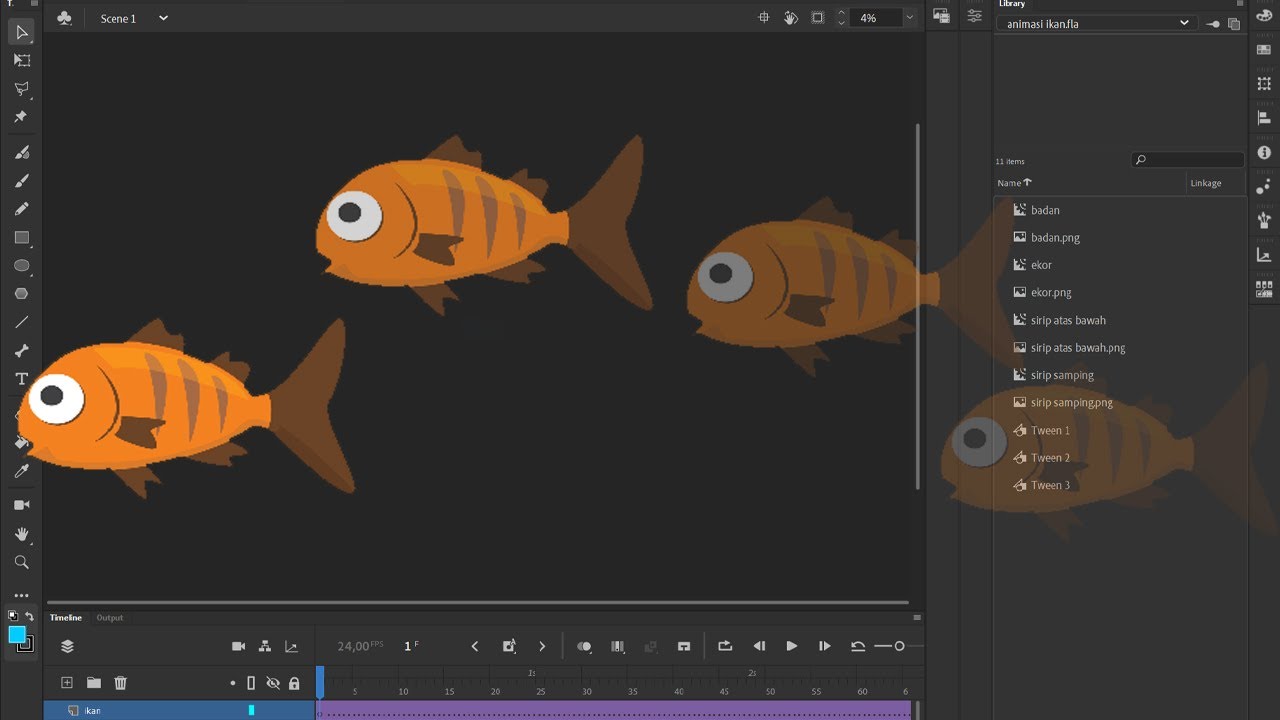
Task: Toggle clip content outside stage
Action: pyautogui.click(x=817, y=17)
